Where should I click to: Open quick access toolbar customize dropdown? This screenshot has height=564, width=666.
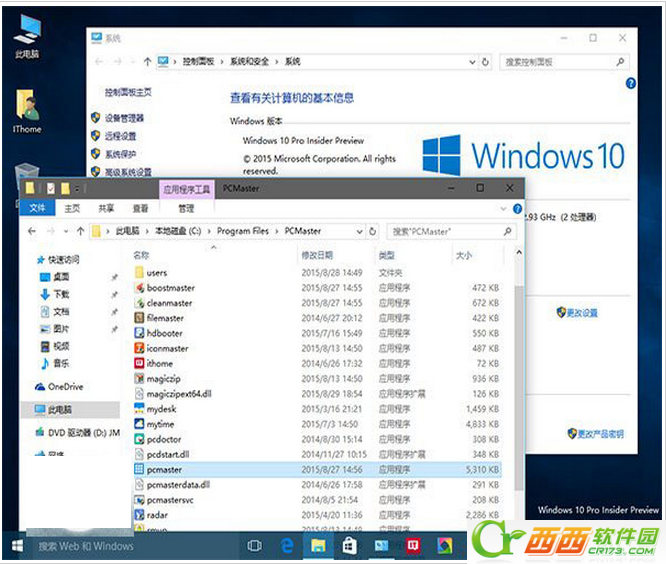coord(77,189)
